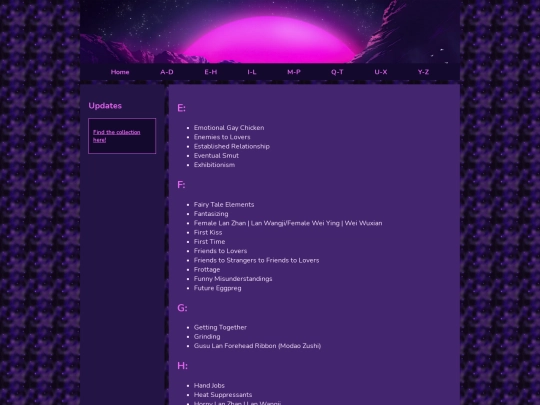Go to the A-D section
This screenshot has height=405, width=540.
point(167,72)
